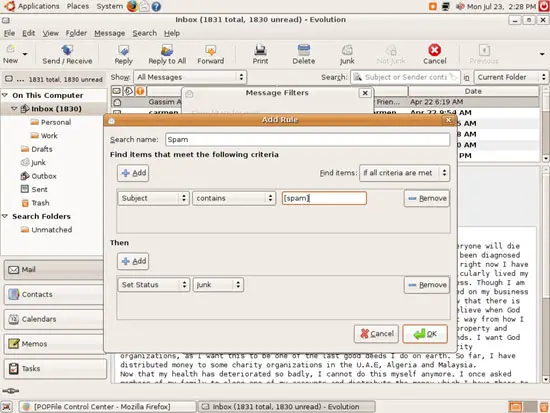Image resolution: width=550 pixels, height=413 pixels.
Task: Open the Current Folder search scope dropdown
Action: (x=511, y=77)
